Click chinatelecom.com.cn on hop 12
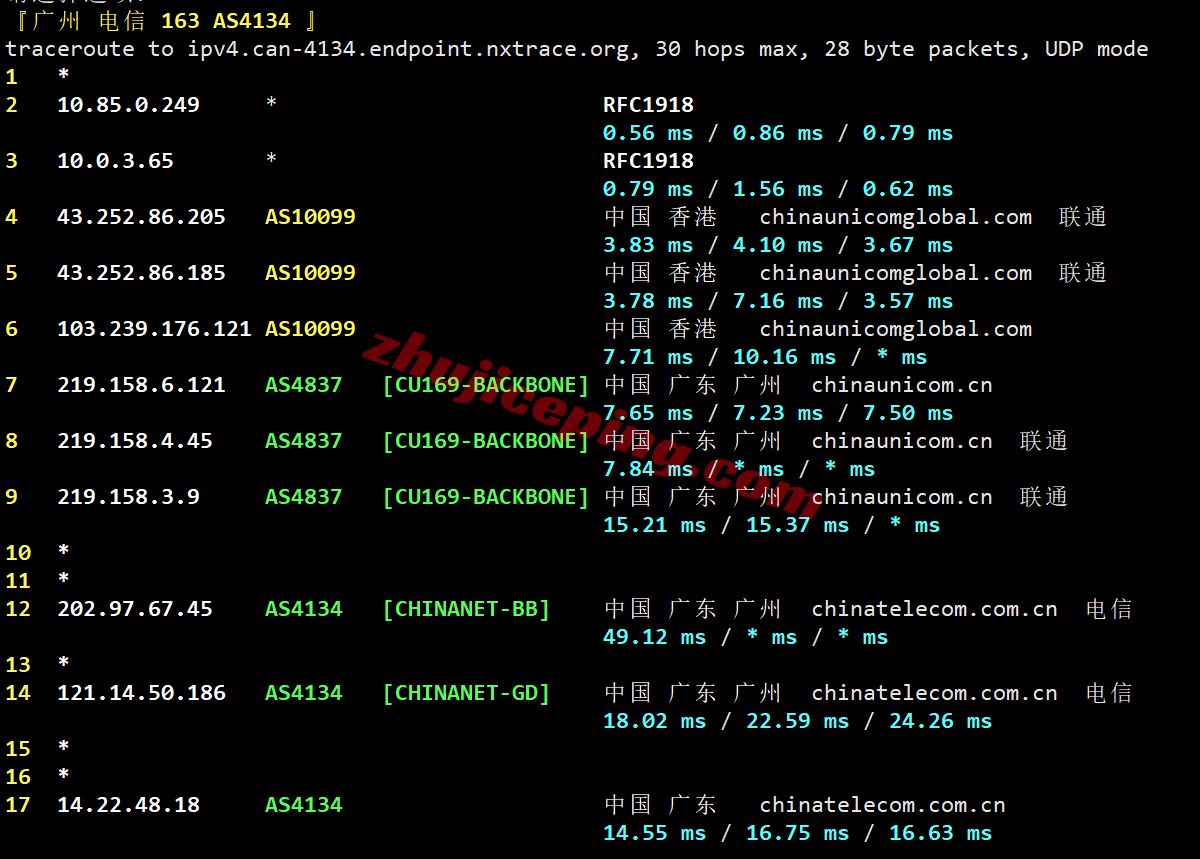The height and width of the screenshot is (859, 1200). [x=935, y=609]
